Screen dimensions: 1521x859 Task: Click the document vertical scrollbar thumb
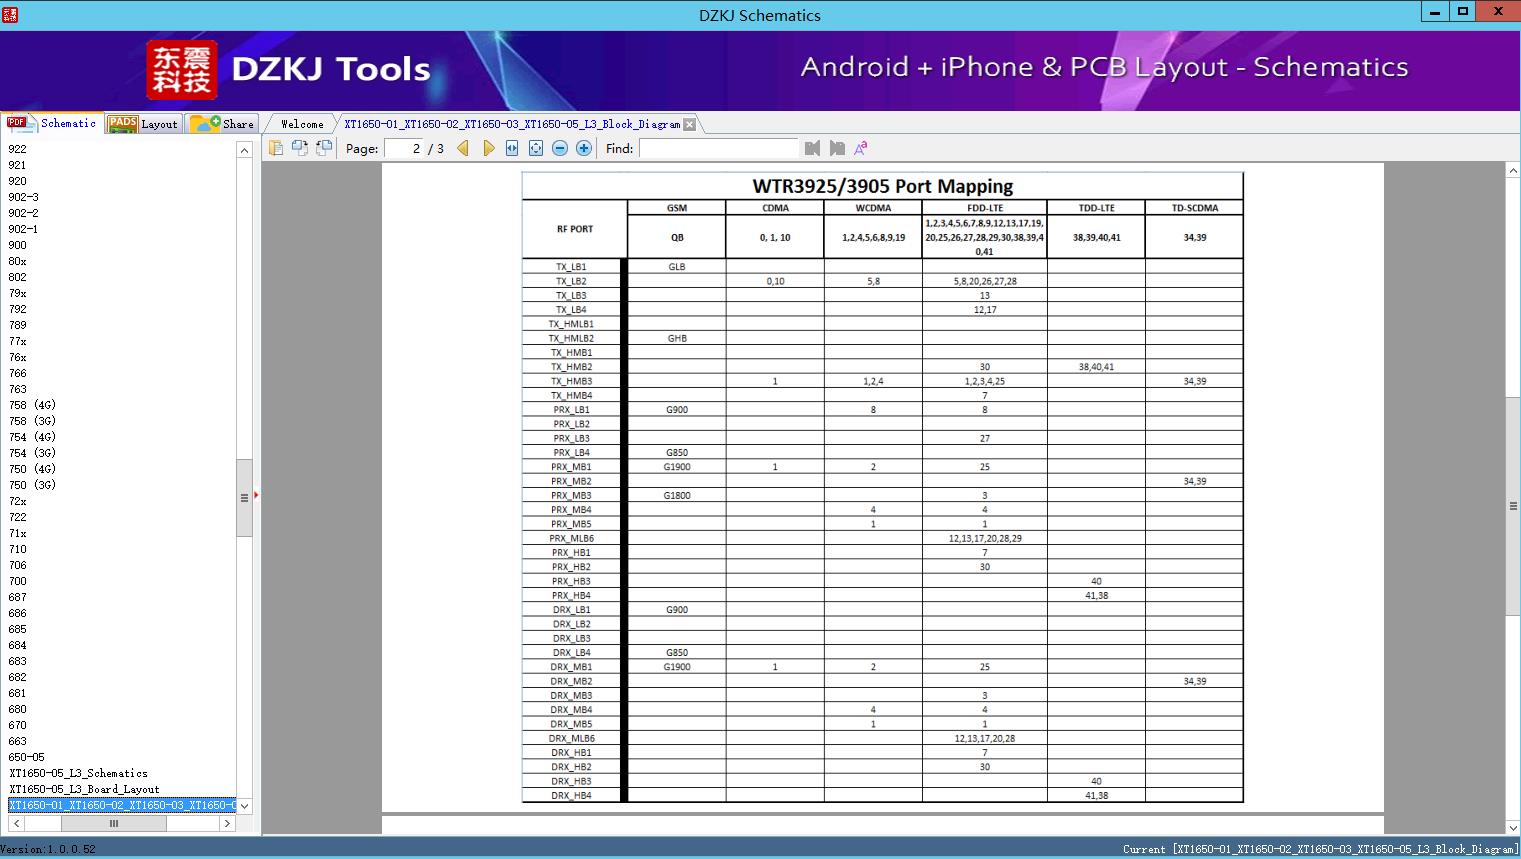(x=1513, y=506)
